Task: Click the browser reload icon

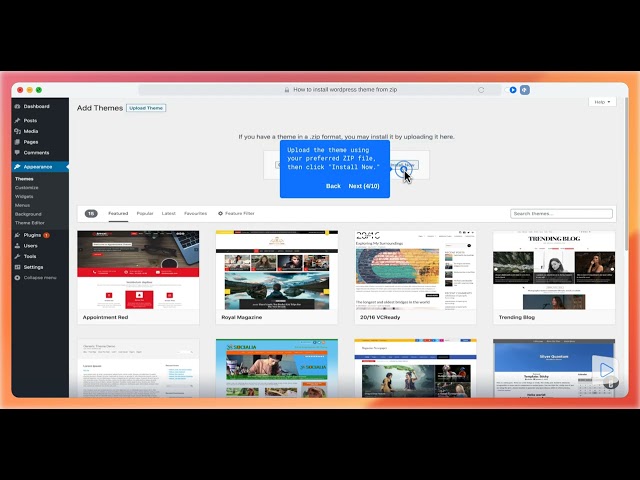Action: coord(481,90)
